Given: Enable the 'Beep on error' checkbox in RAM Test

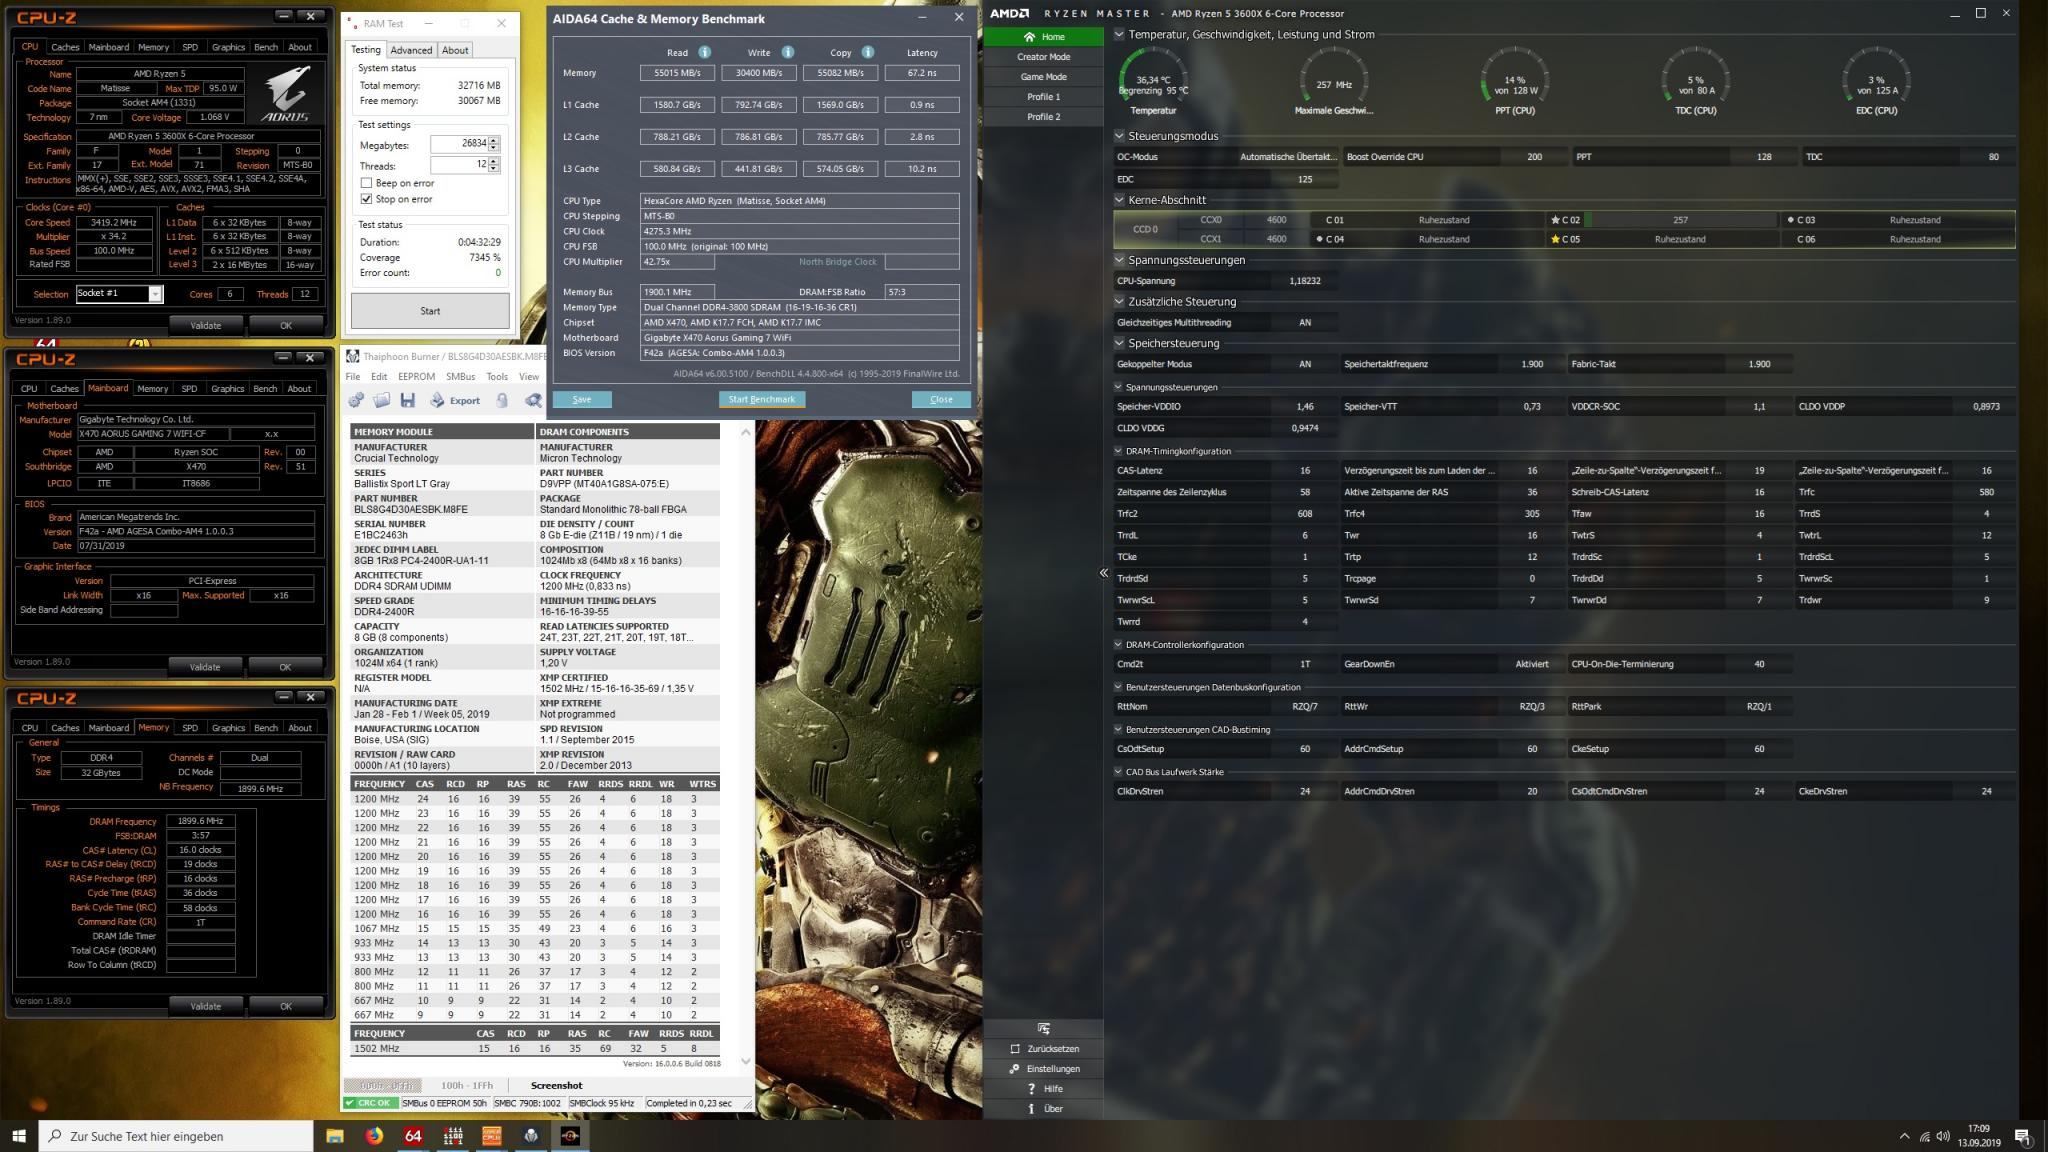Looking at the screenshot, I should (x=366, y=183).
